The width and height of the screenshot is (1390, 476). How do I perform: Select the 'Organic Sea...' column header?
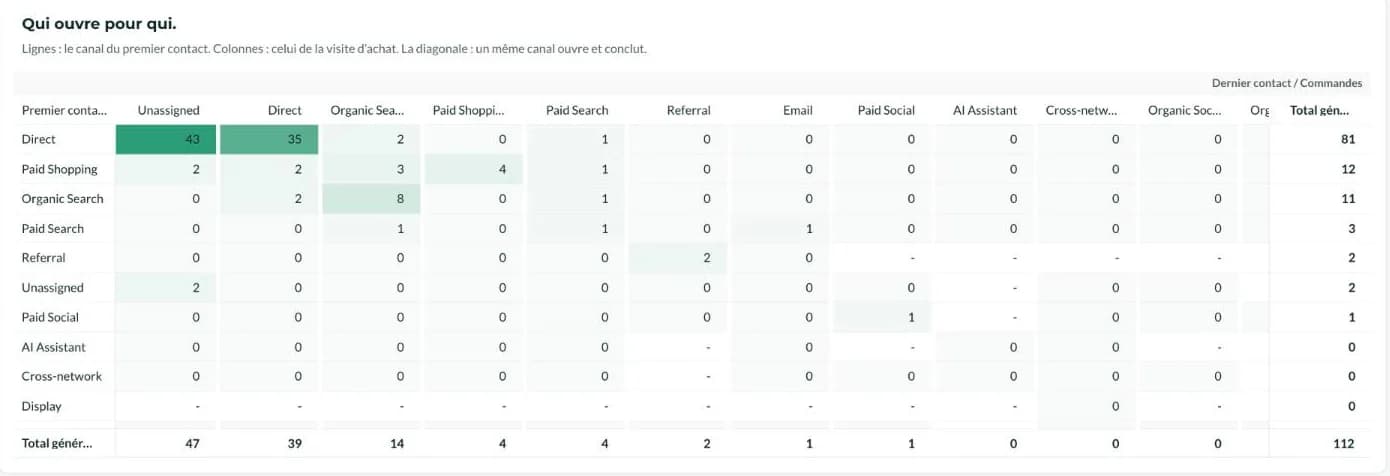(x=367, y=110)
